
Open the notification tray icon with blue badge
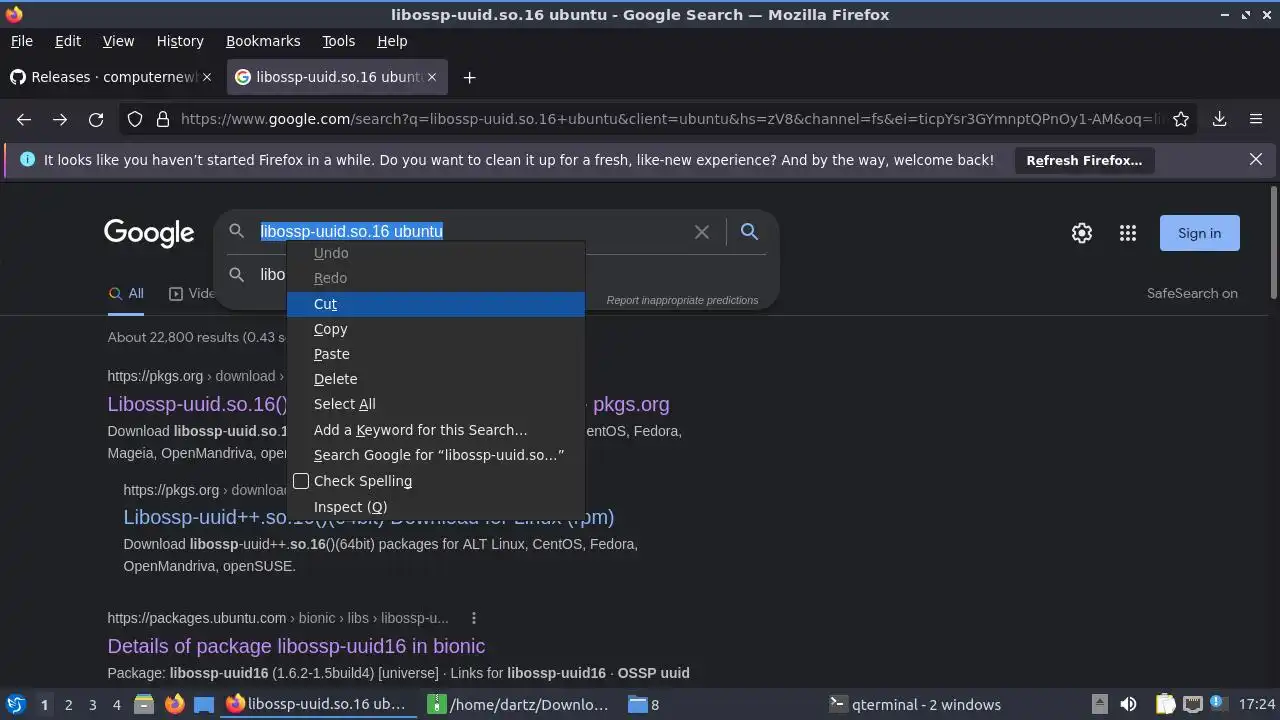coord(1218,704)
